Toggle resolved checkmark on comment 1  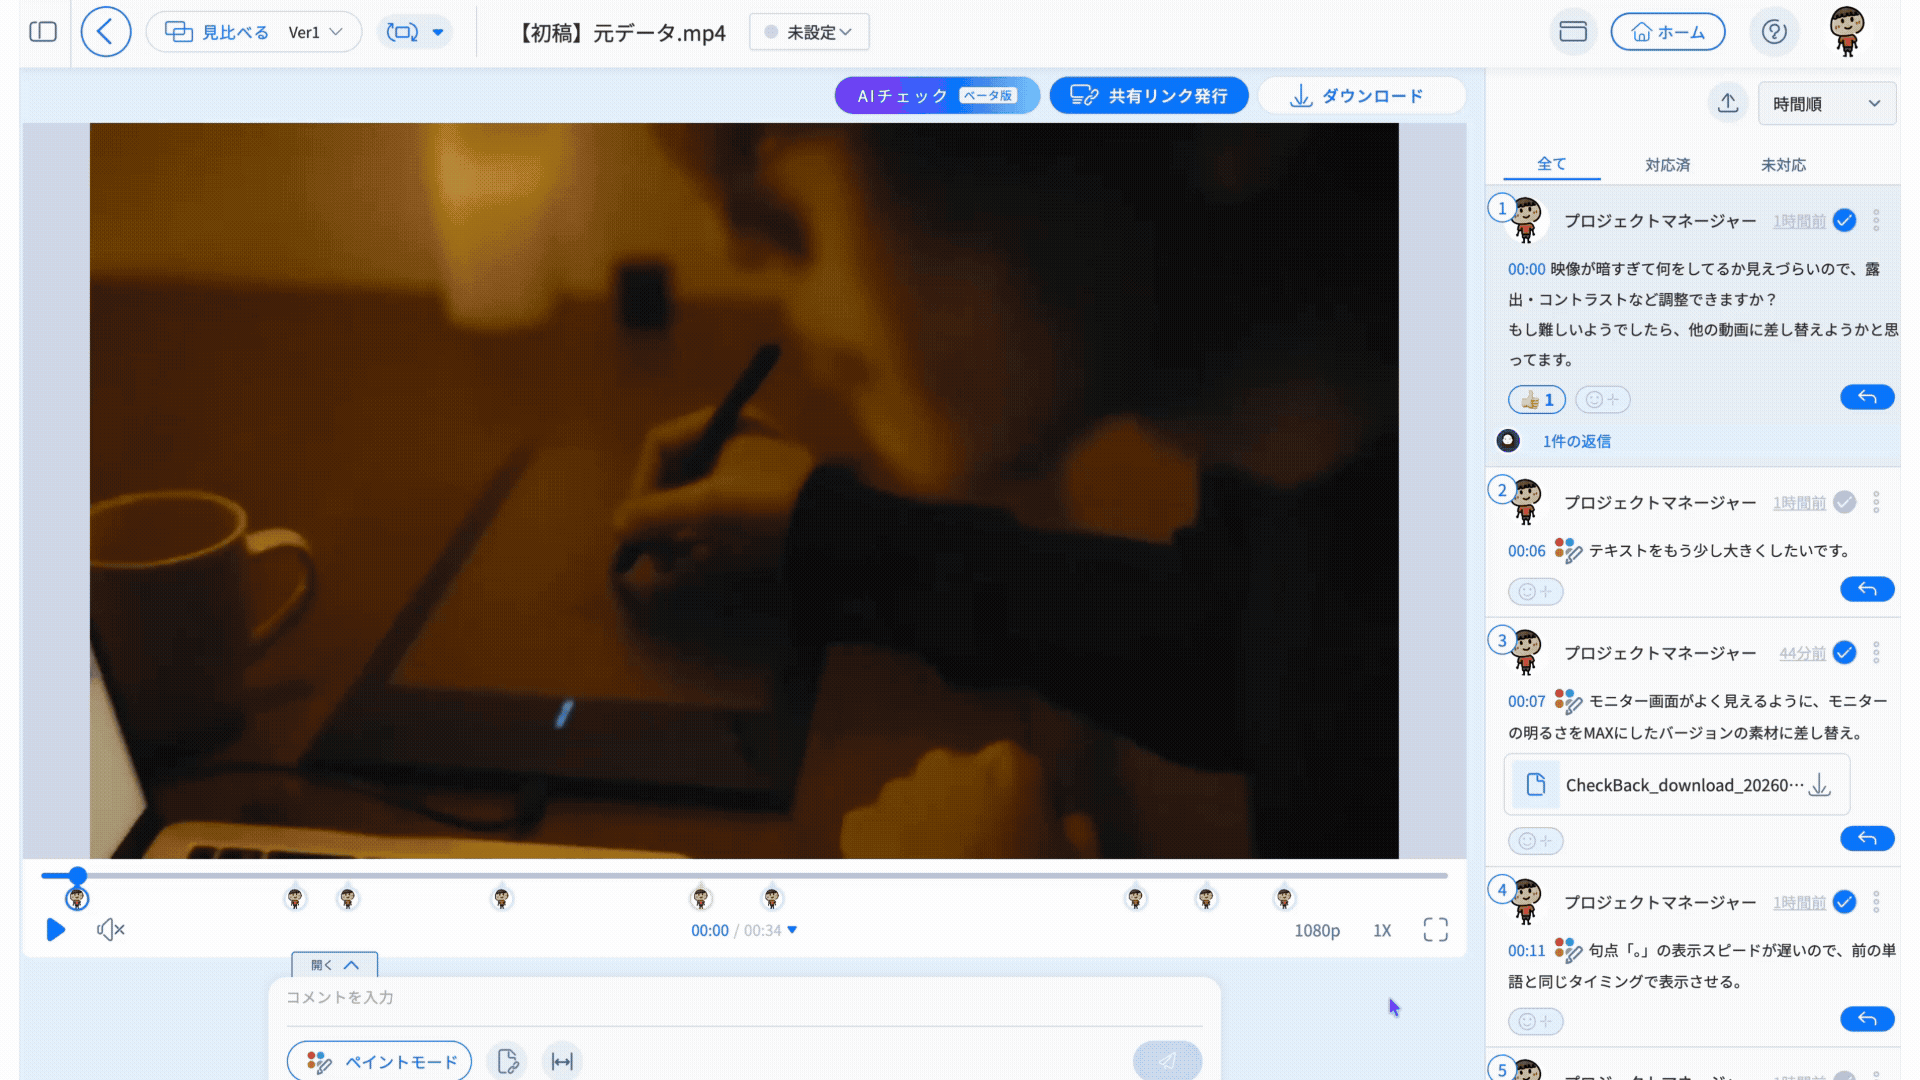(1845, 221)
